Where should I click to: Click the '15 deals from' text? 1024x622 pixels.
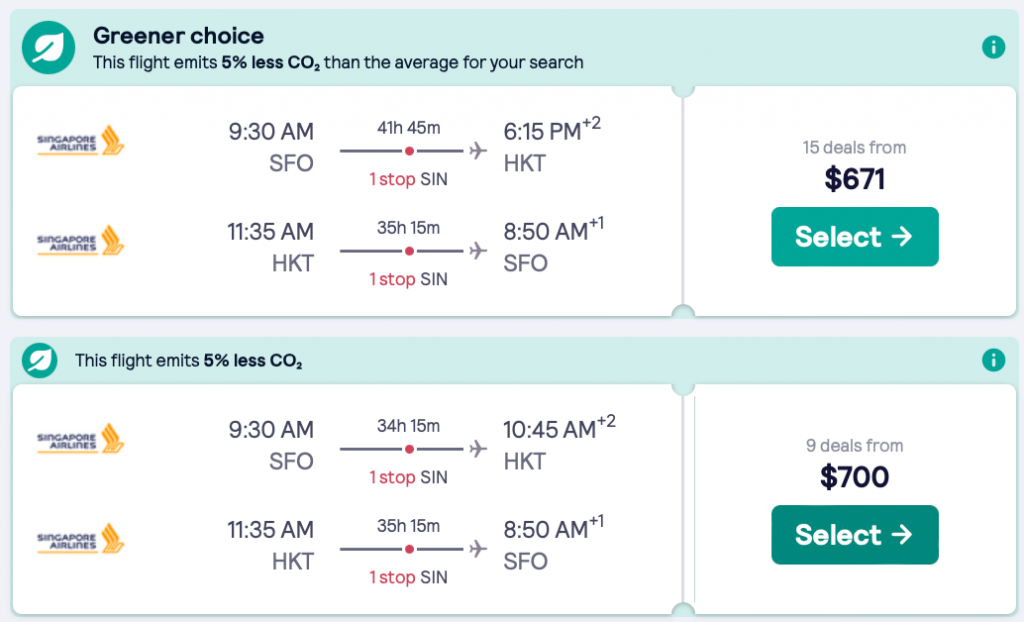[854, 147]
